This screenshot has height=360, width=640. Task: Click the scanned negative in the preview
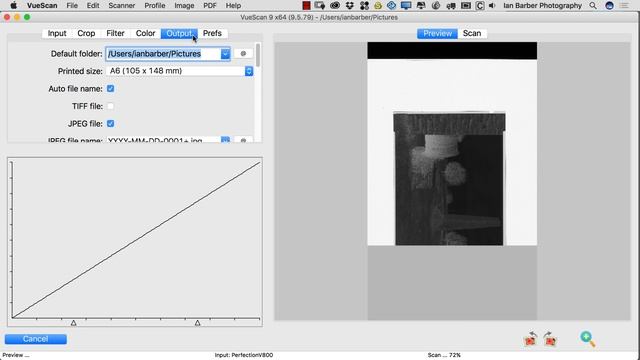[x=449, y=179]
